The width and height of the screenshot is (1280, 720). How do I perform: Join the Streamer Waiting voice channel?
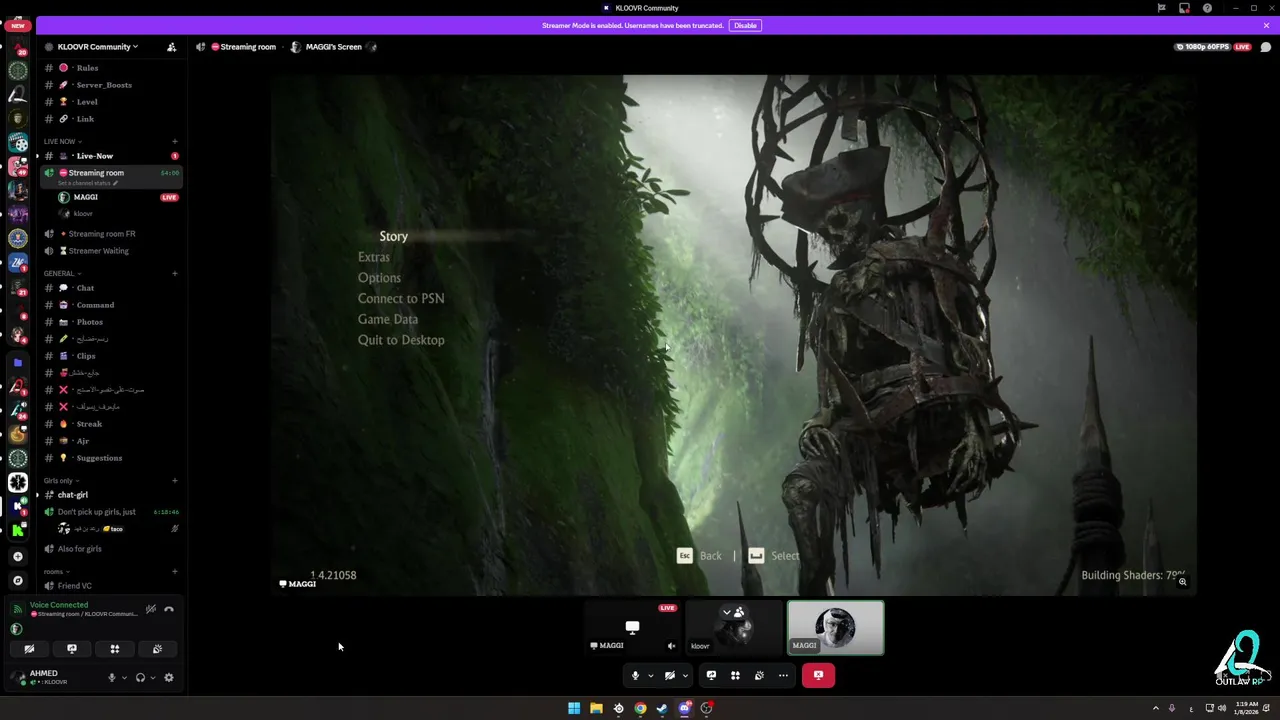(x=110, y=251)
